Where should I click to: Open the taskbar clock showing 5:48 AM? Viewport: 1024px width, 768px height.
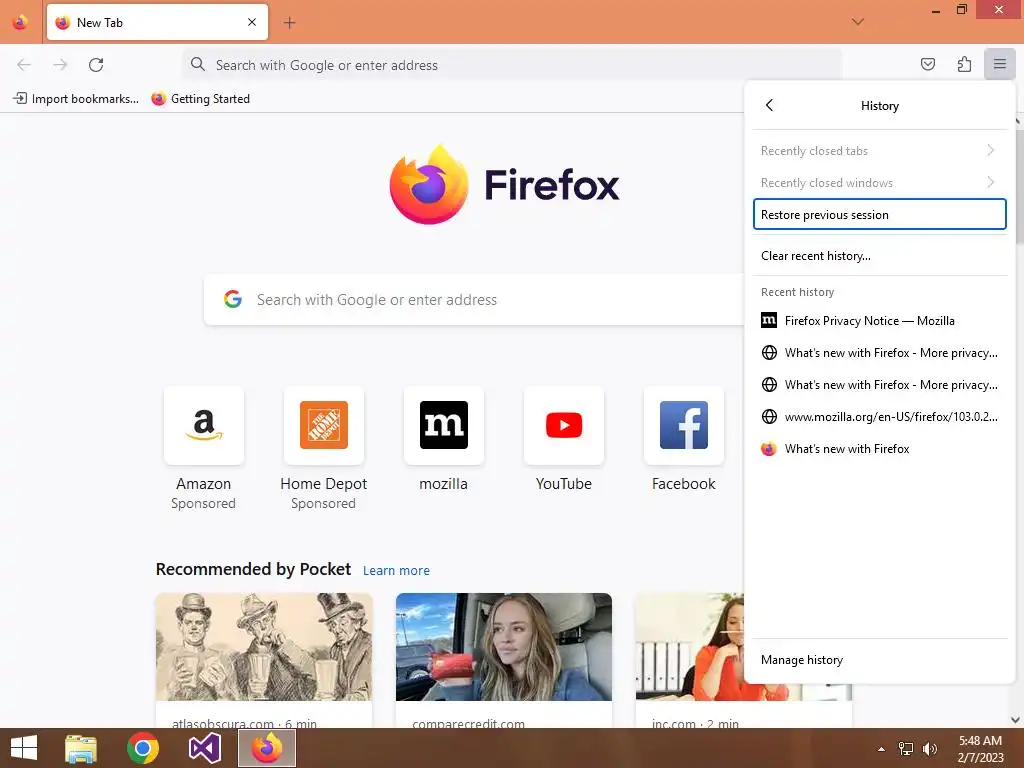click(x=980, y=749)
